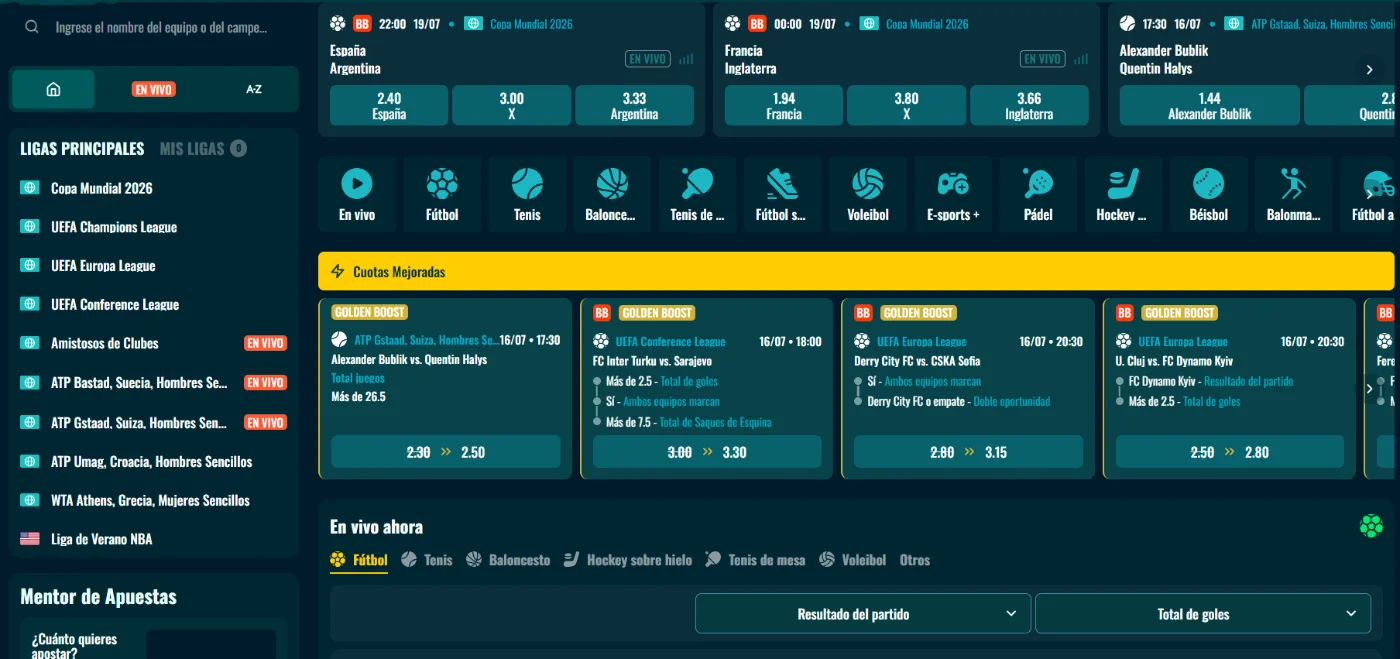
Task: Select the Baloncesto tab under En vivo ahora
Action: point(508,560)
